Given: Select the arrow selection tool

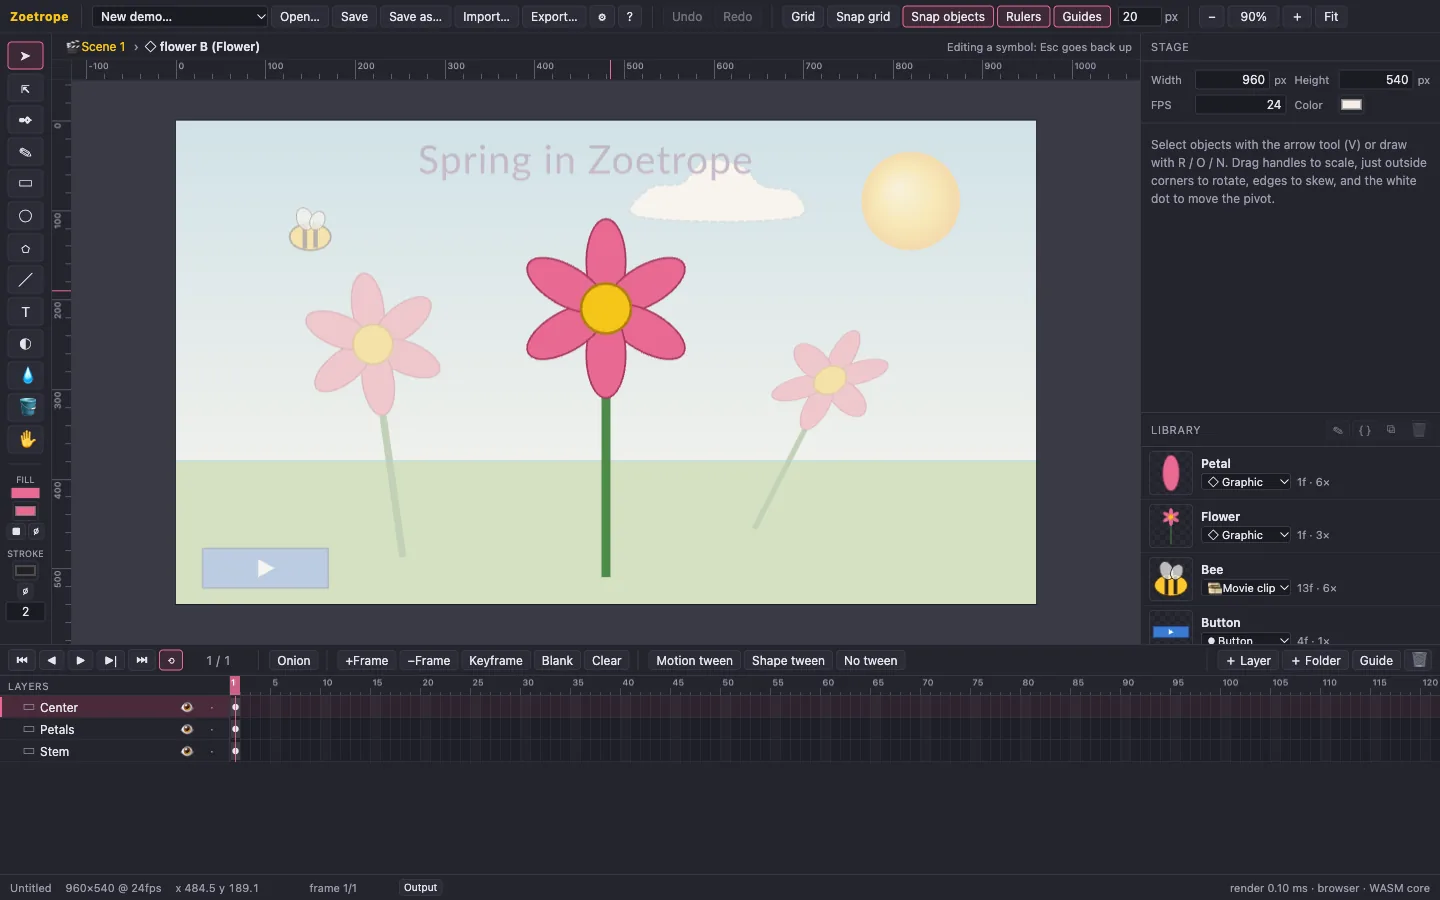Looking at the screenshot, I should [25, 56].
